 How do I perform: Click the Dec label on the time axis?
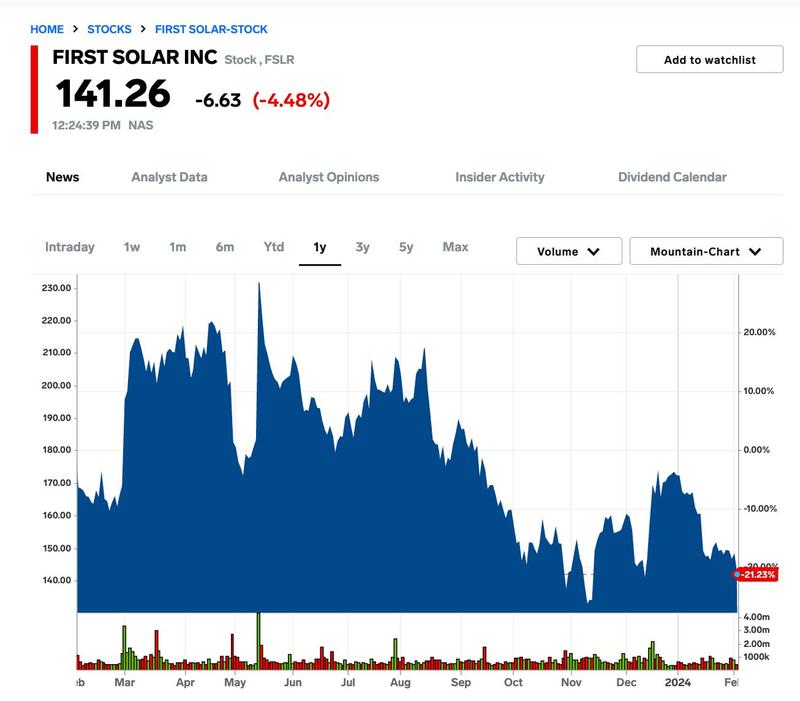tap(626, 683)
